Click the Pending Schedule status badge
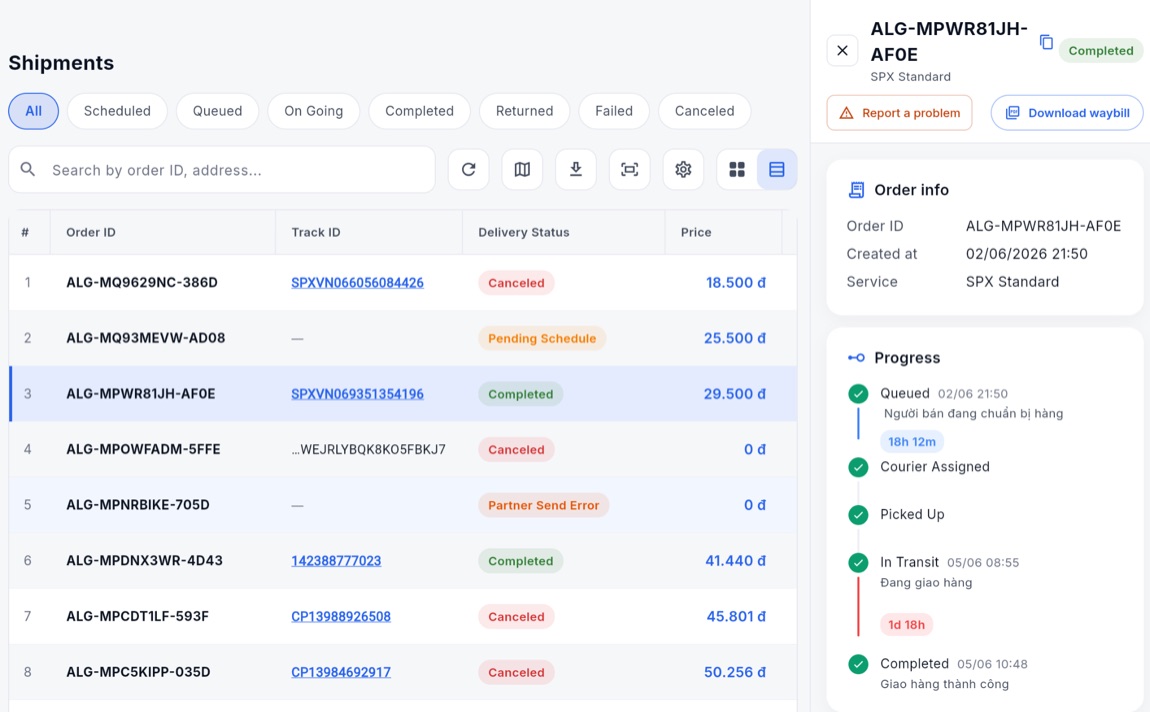 click(542, 339)
